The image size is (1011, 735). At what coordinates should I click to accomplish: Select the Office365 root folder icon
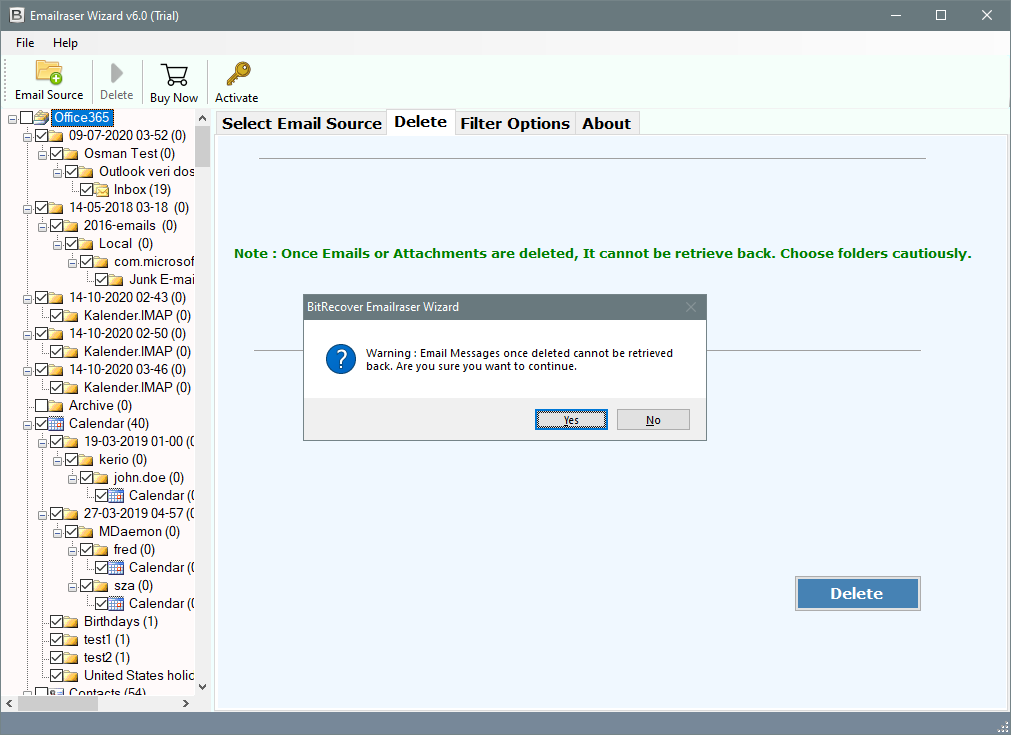[42, 117]
